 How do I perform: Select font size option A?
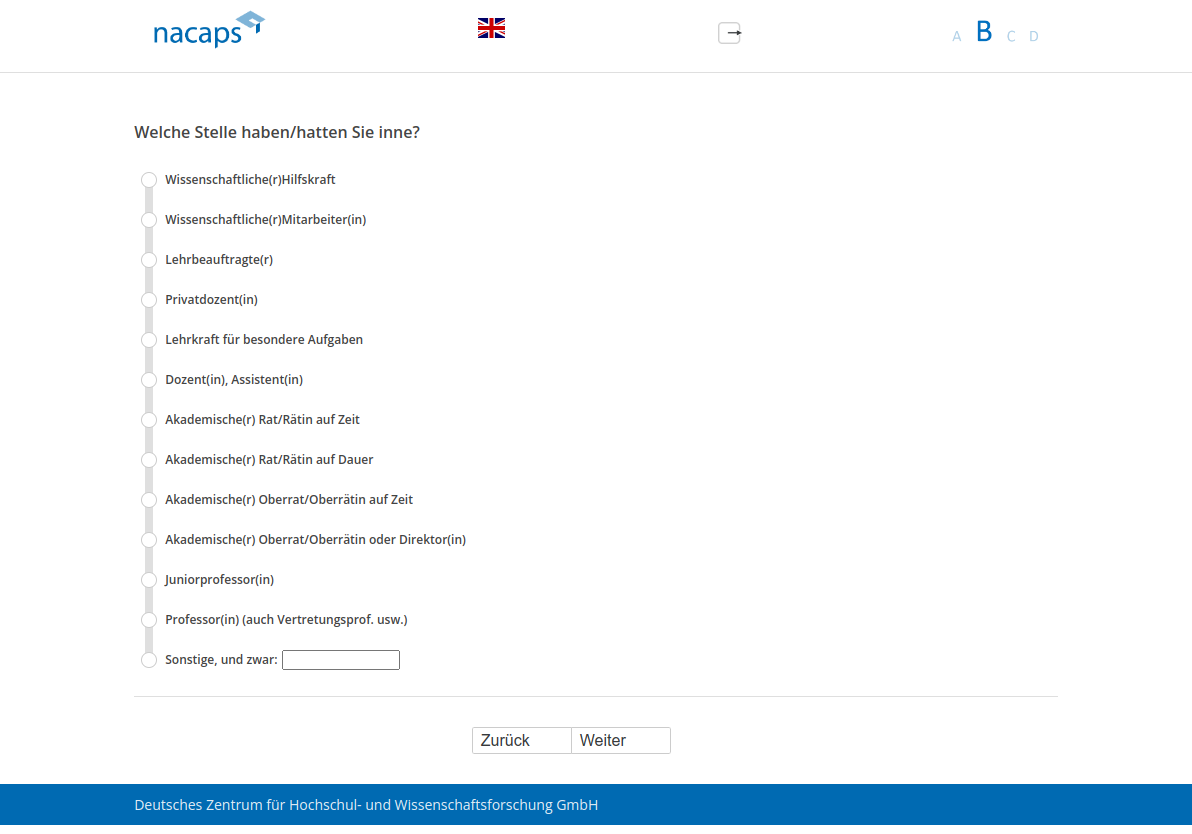point(956,37)
